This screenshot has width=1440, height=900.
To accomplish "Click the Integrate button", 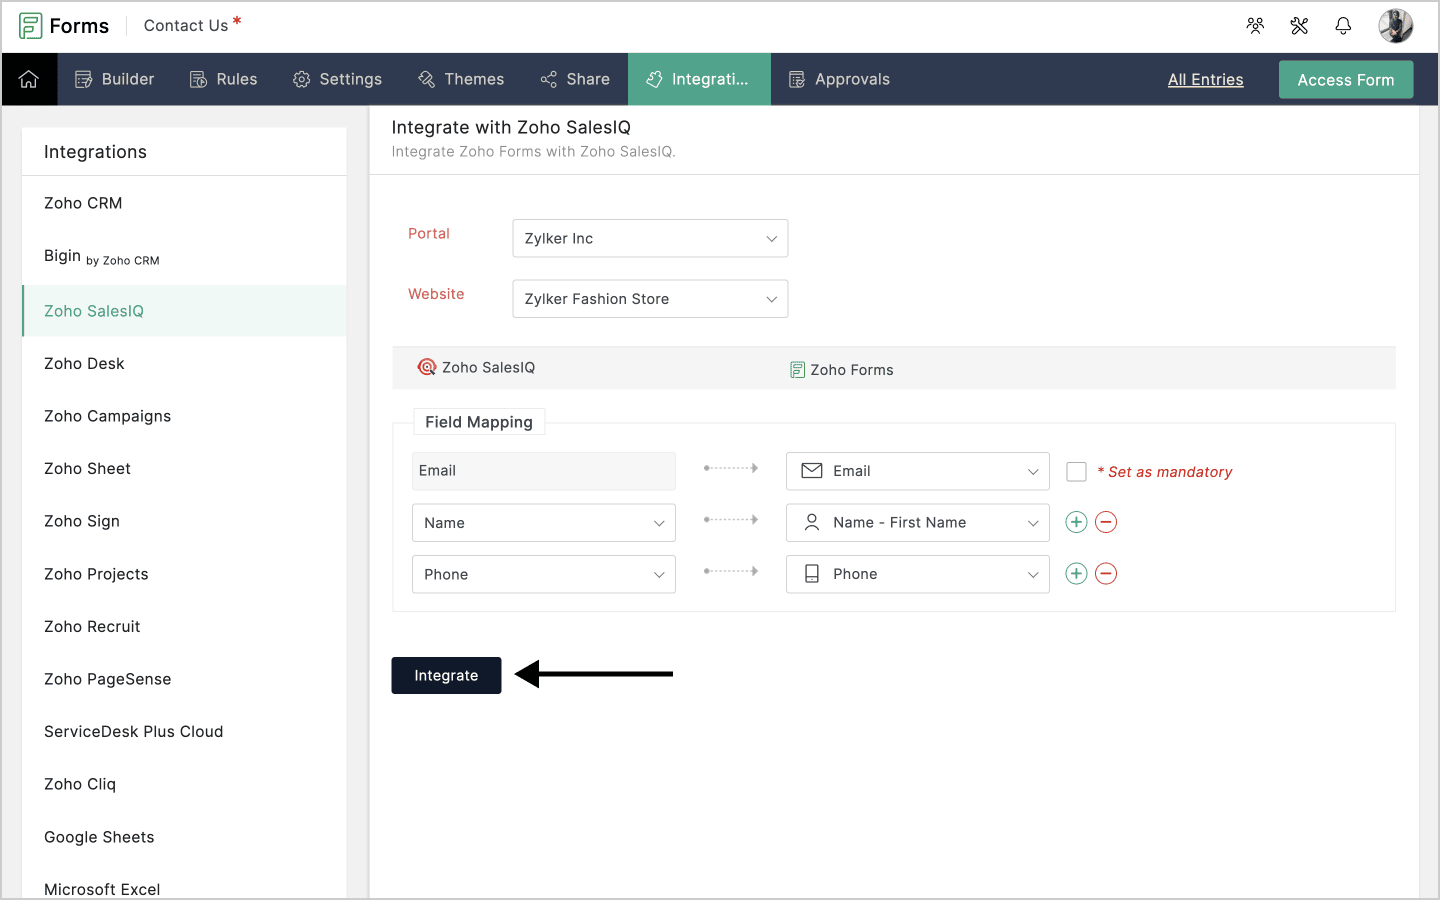I will point(446,676).
